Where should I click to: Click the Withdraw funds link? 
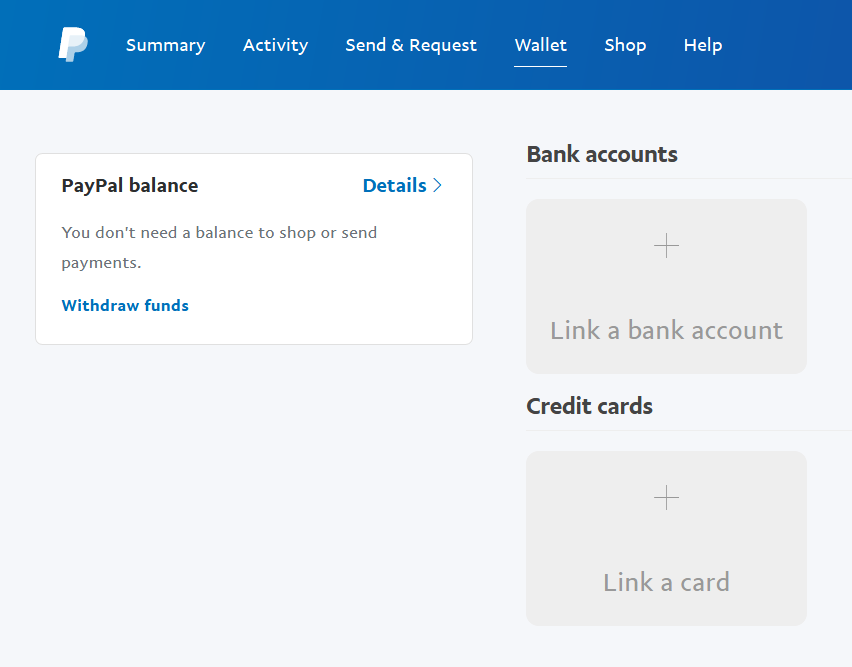pos(125,306)
